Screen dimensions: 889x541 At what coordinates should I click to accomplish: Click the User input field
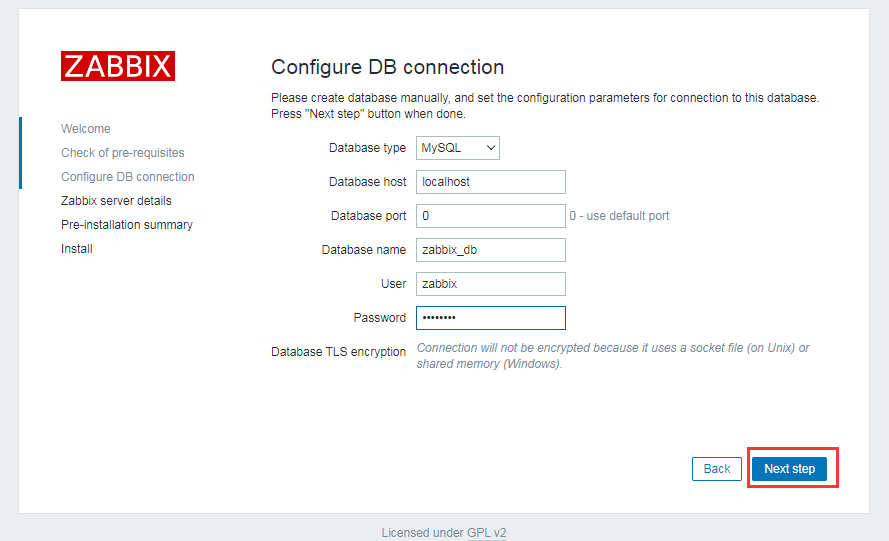click(x=490, y=284)
